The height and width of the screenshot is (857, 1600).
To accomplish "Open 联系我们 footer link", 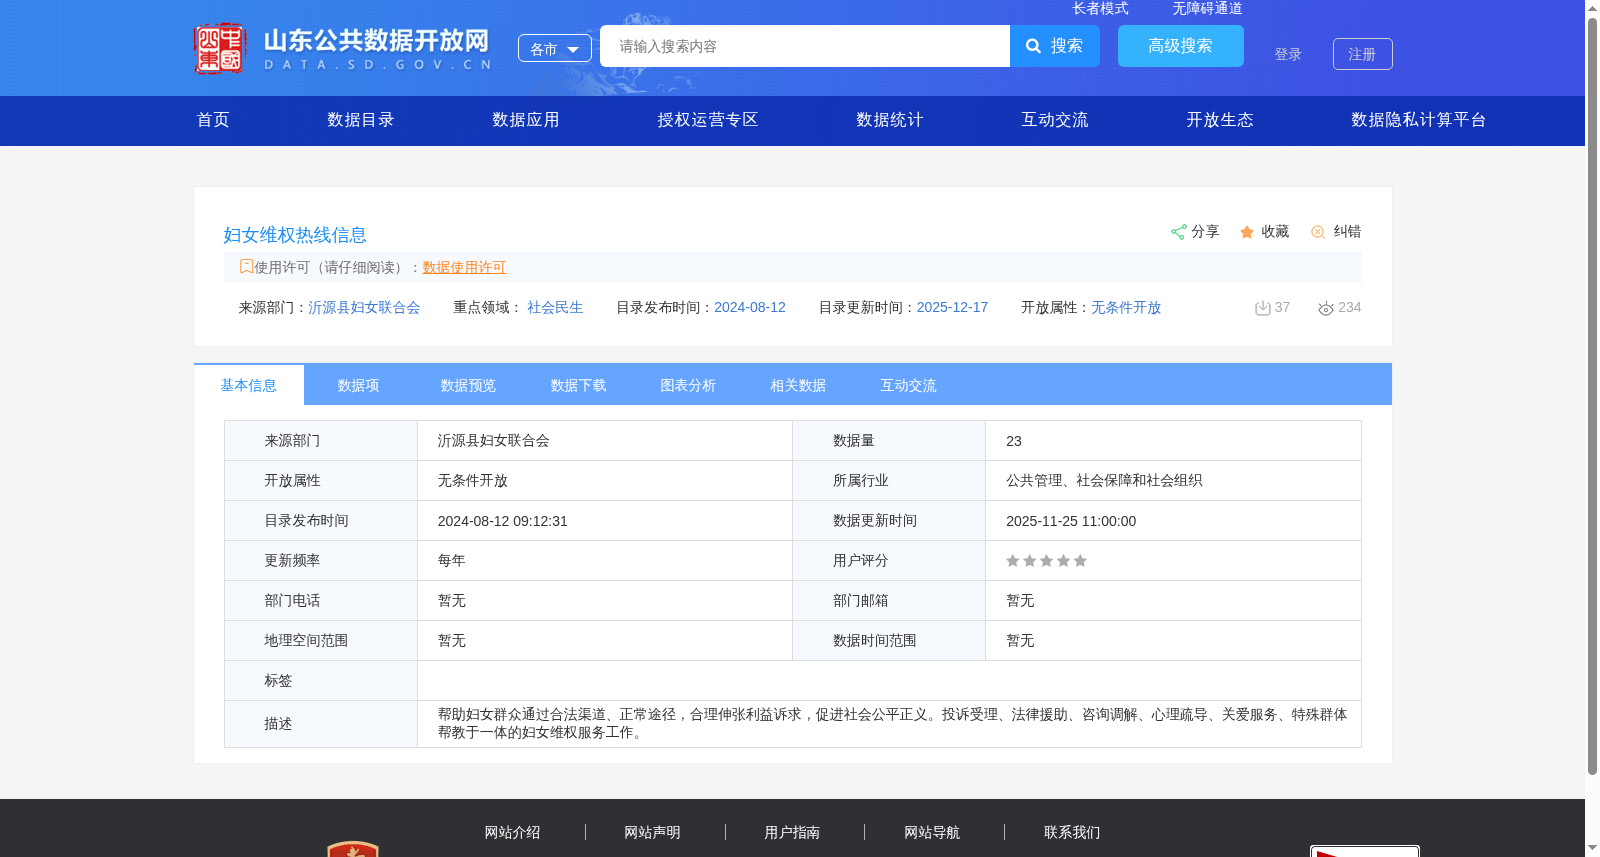I will (x=1072, y=832).
